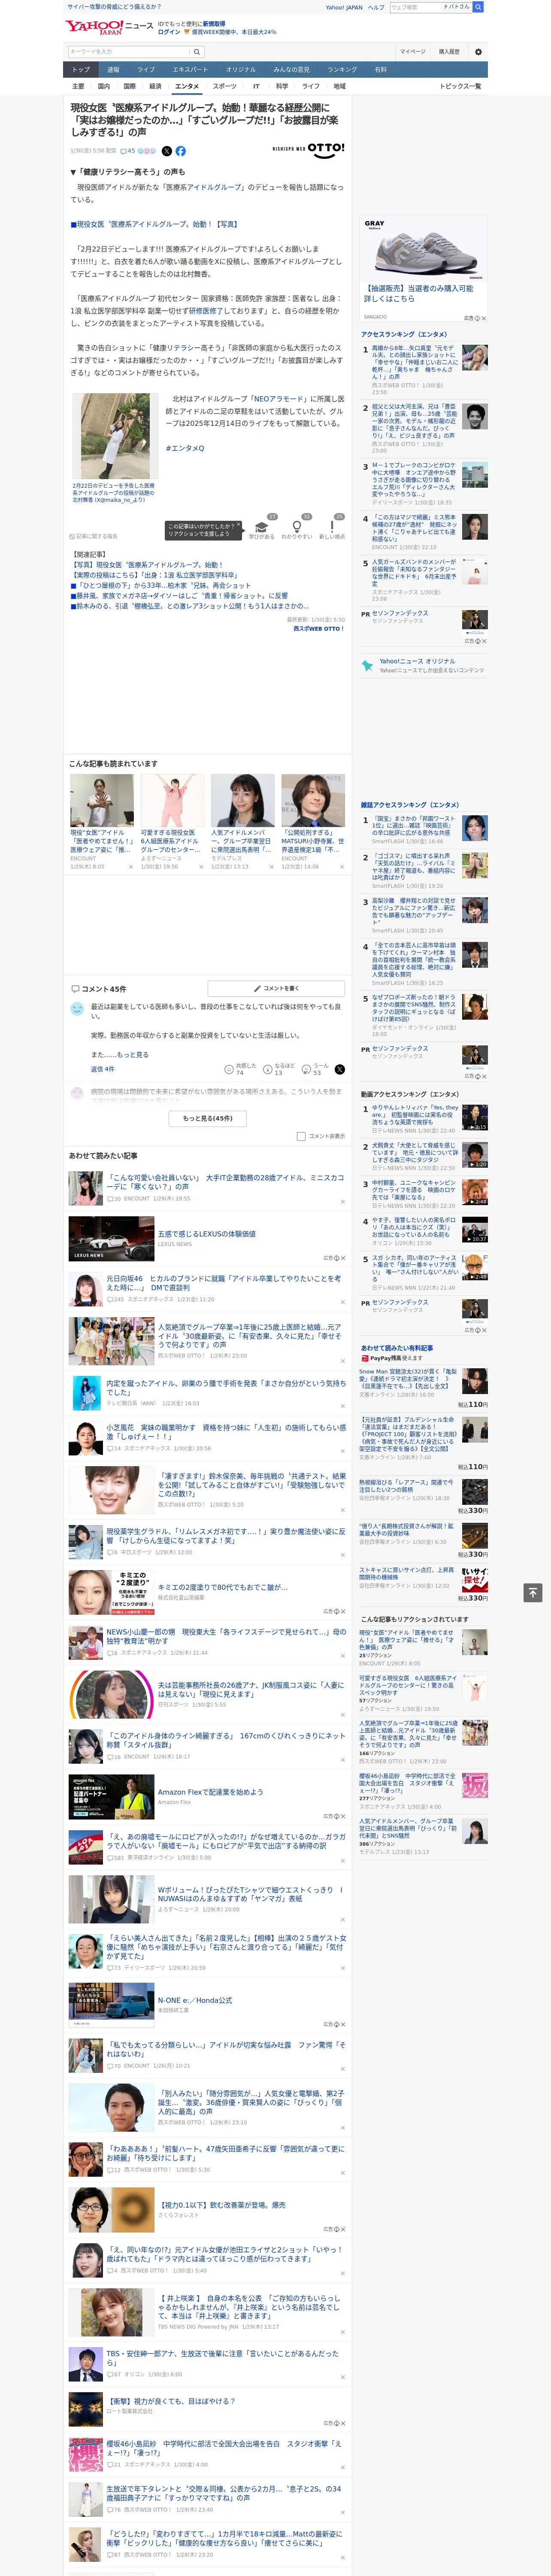
Task: Click the なるほど reaction on comment
Action: [279, 1070]
